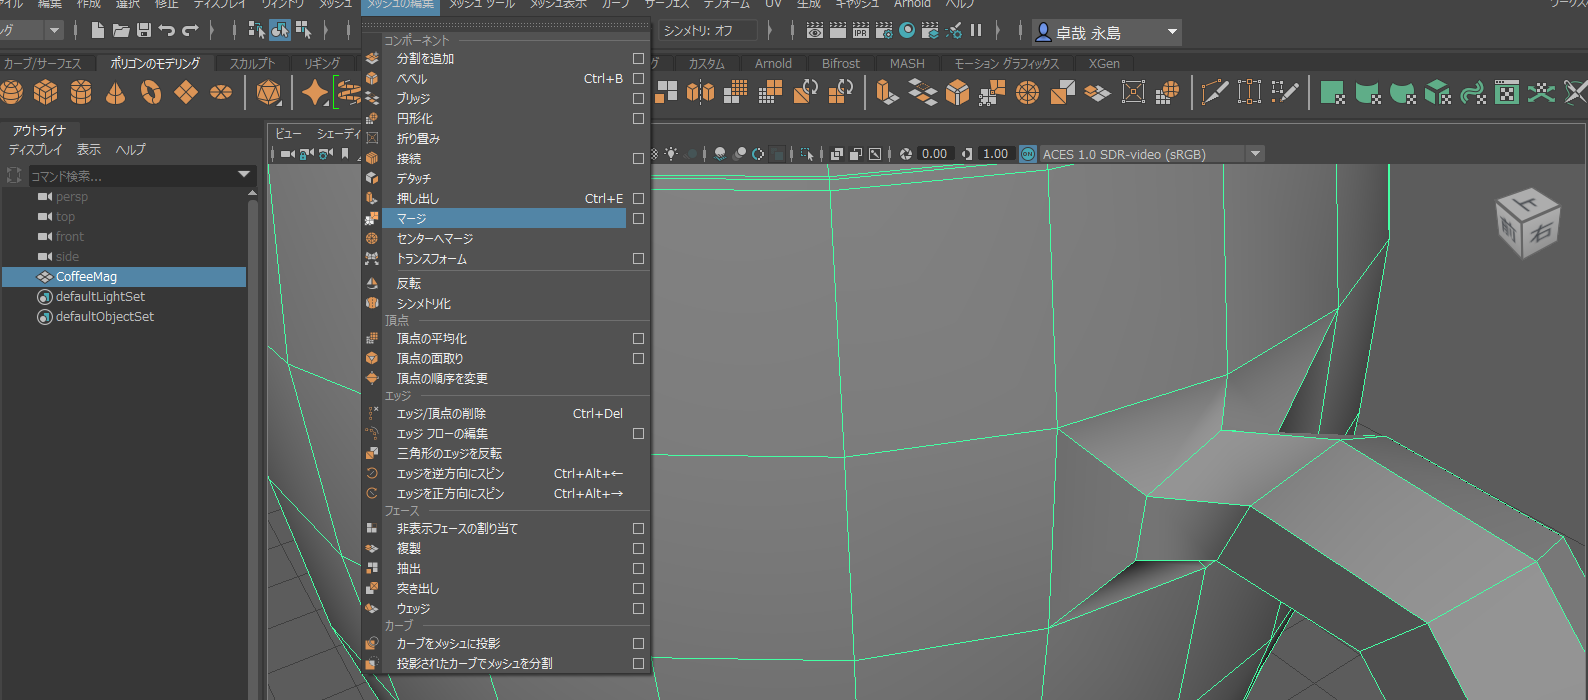This screenshot has width=1588, height=700.
Task: Create a polygon cube from the shelf
Action: 46,93
